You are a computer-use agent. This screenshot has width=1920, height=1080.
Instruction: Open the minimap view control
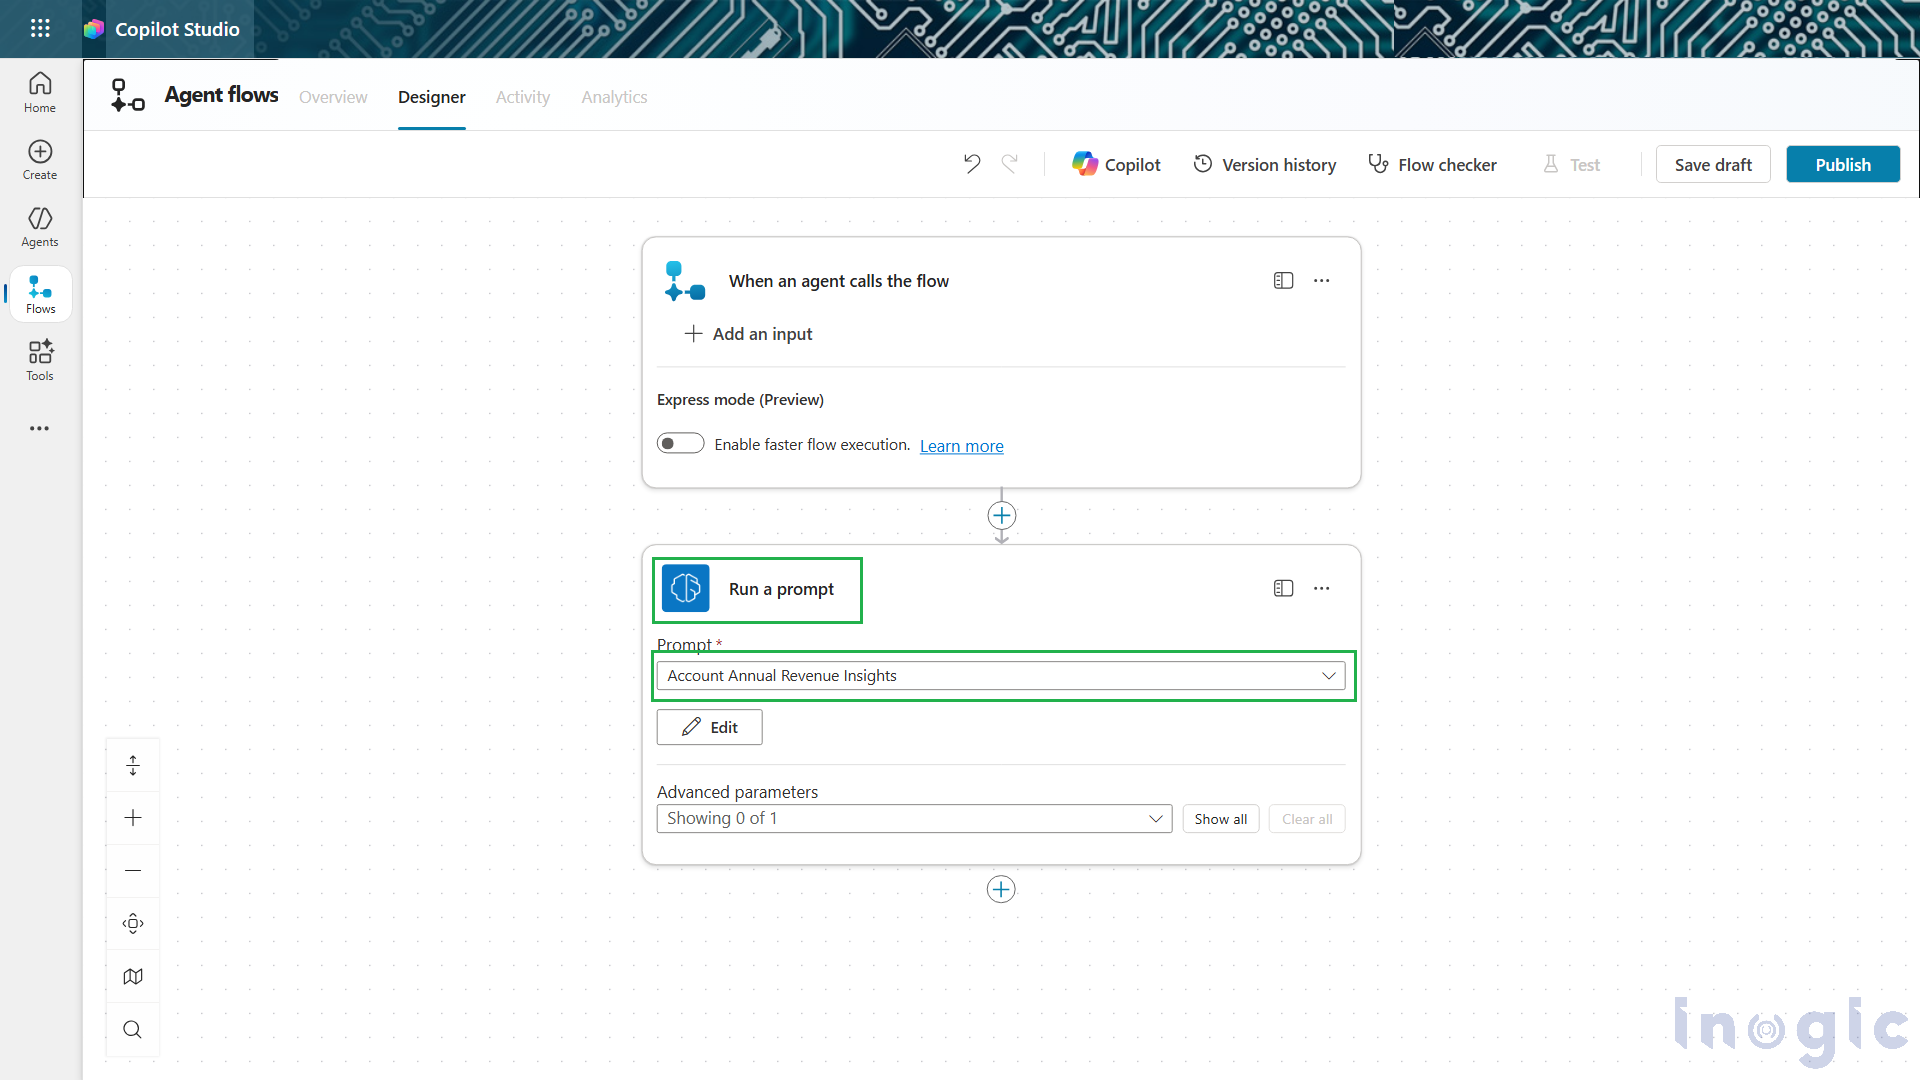[132, 975]
